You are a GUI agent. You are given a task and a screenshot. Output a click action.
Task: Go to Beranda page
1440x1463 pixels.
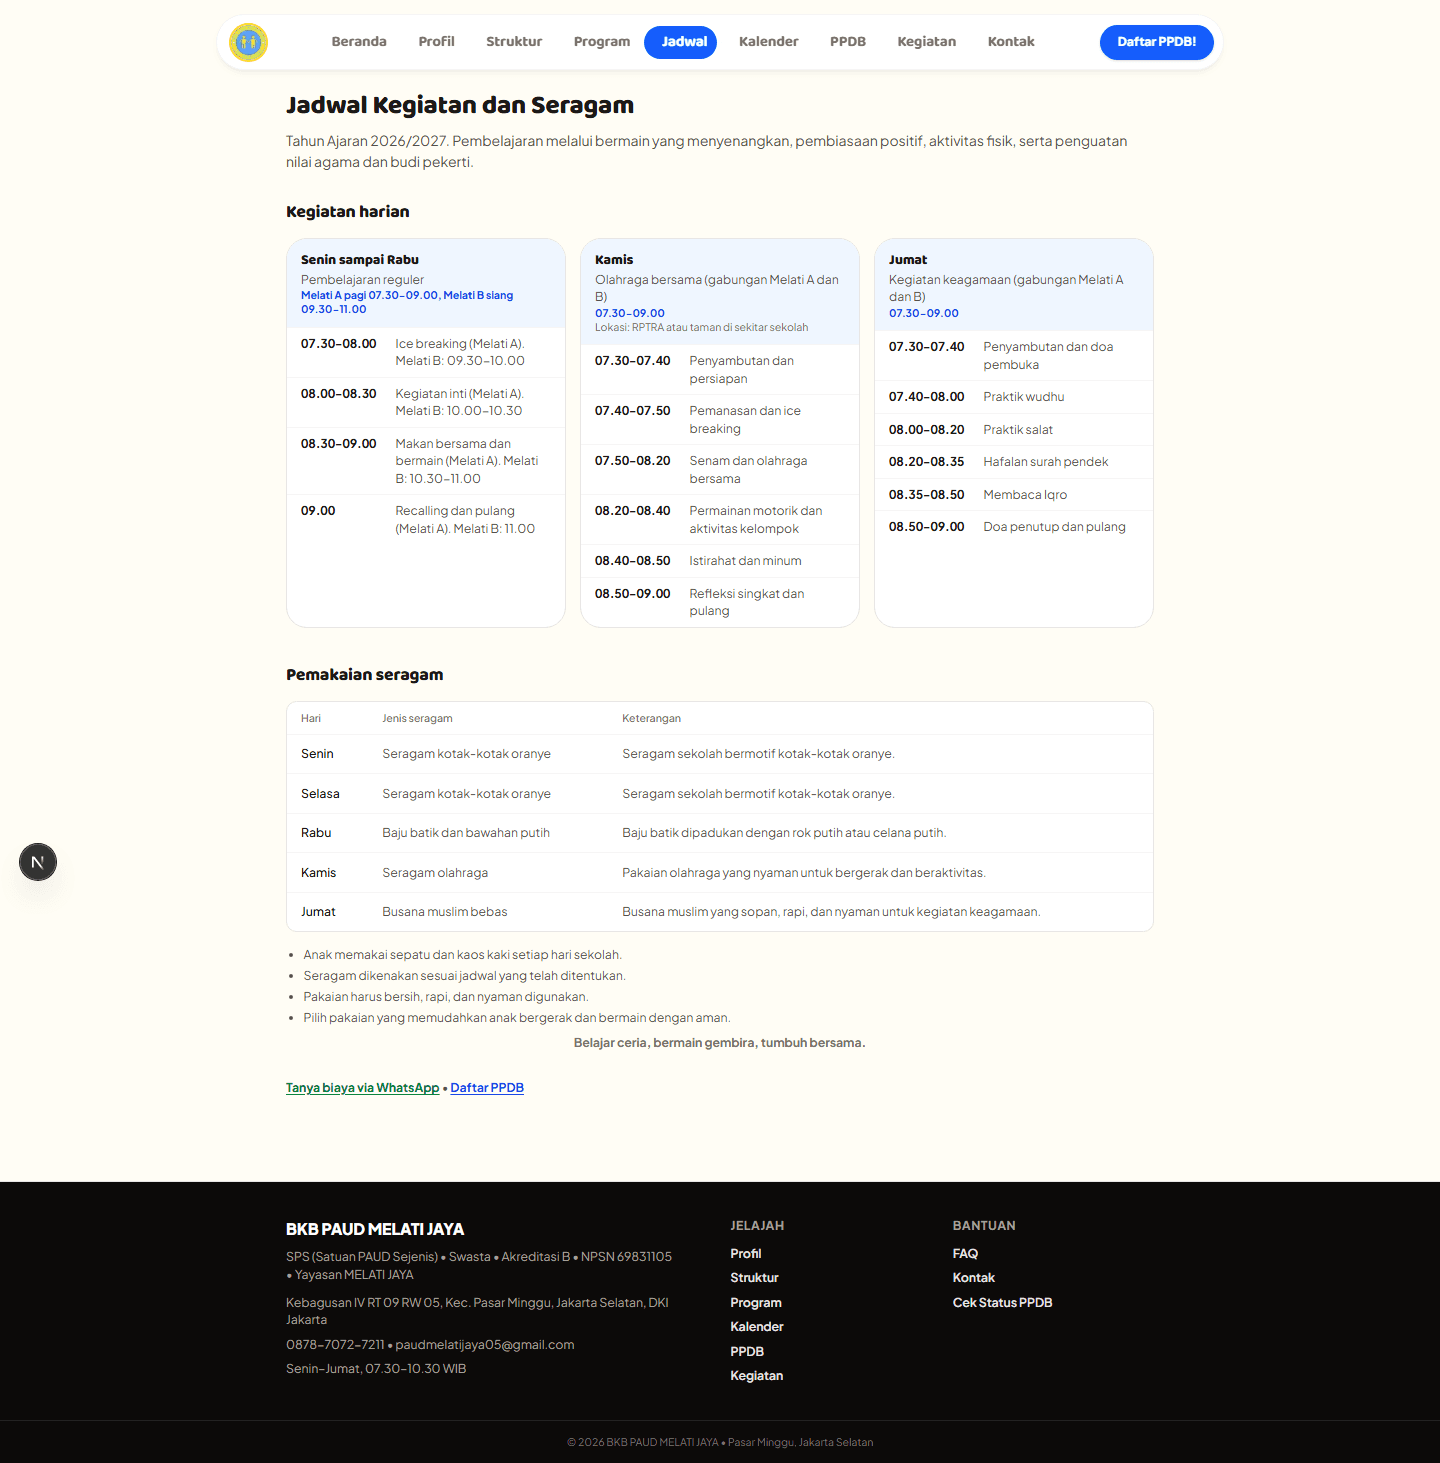pyautogui.click(x=359, y=42)
